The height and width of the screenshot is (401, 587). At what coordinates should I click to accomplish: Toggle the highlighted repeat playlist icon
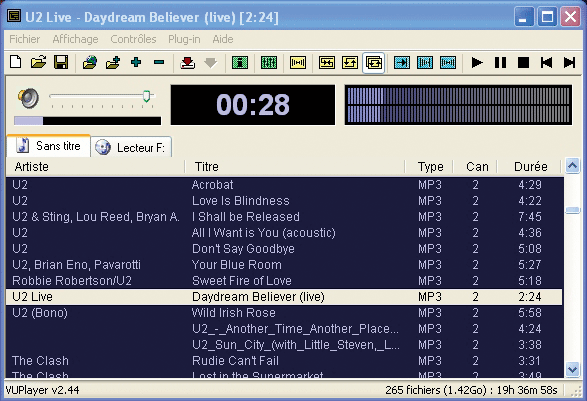(x=374, y=63)
